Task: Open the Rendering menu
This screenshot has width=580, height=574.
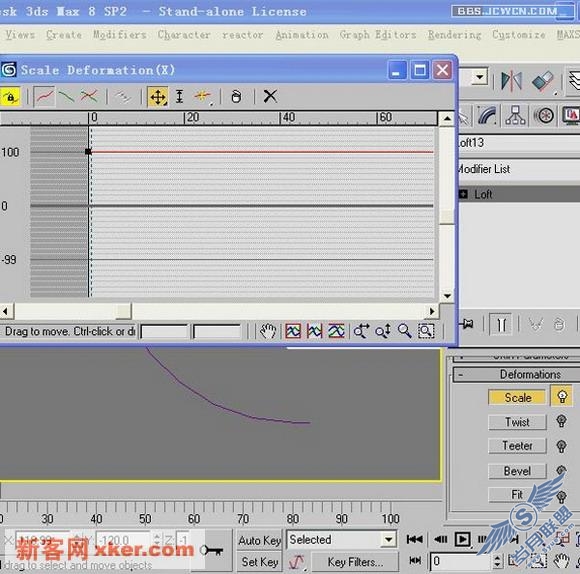Action: point(455,35)
